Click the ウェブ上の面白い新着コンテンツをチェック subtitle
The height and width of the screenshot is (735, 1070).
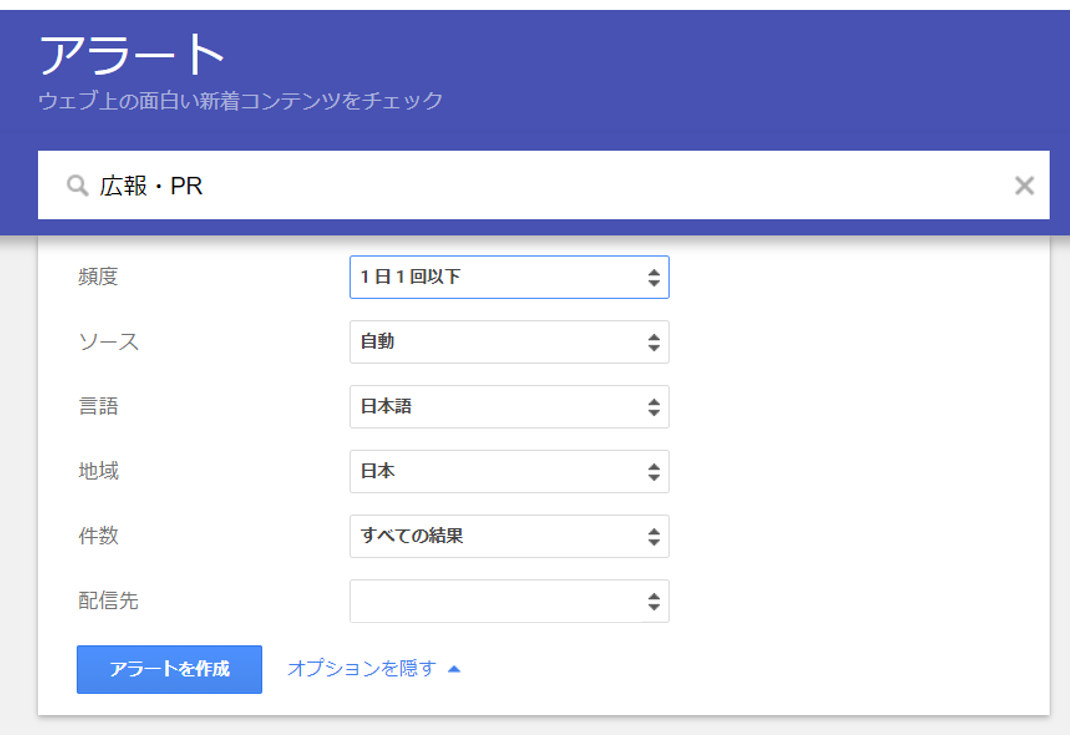[x=240, y=101]
